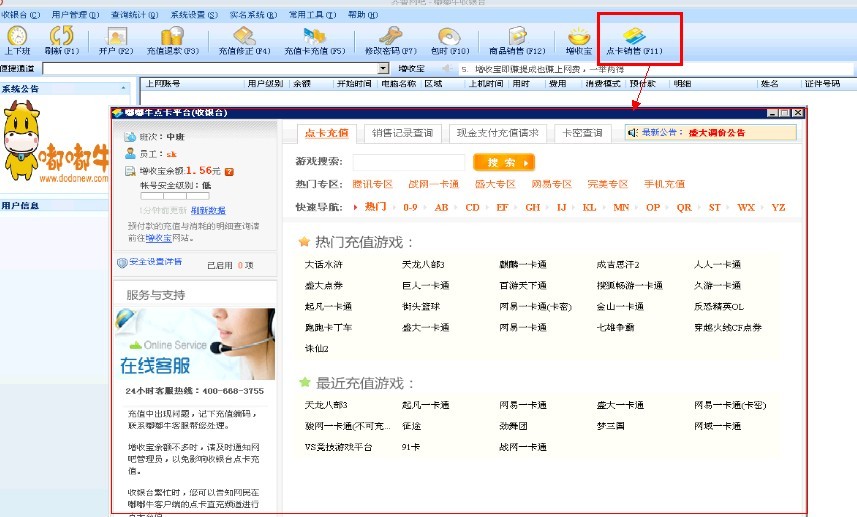The image size is (857, 517).
Task: Open the 开户 (F2) account icon
Action: (x=116, y=37)
